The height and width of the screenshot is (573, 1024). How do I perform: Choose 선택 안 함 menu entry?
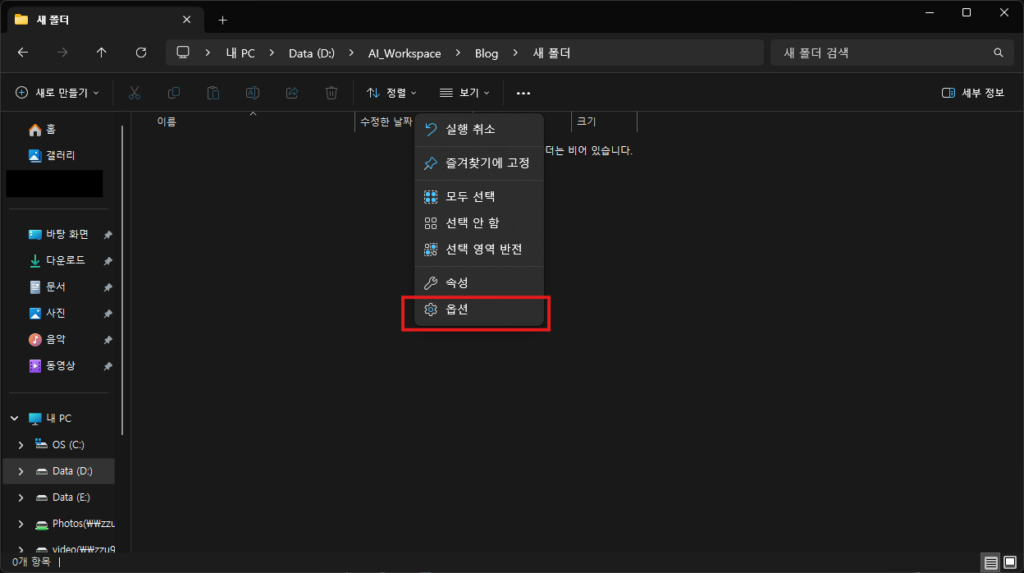click(x=479, y=223)
